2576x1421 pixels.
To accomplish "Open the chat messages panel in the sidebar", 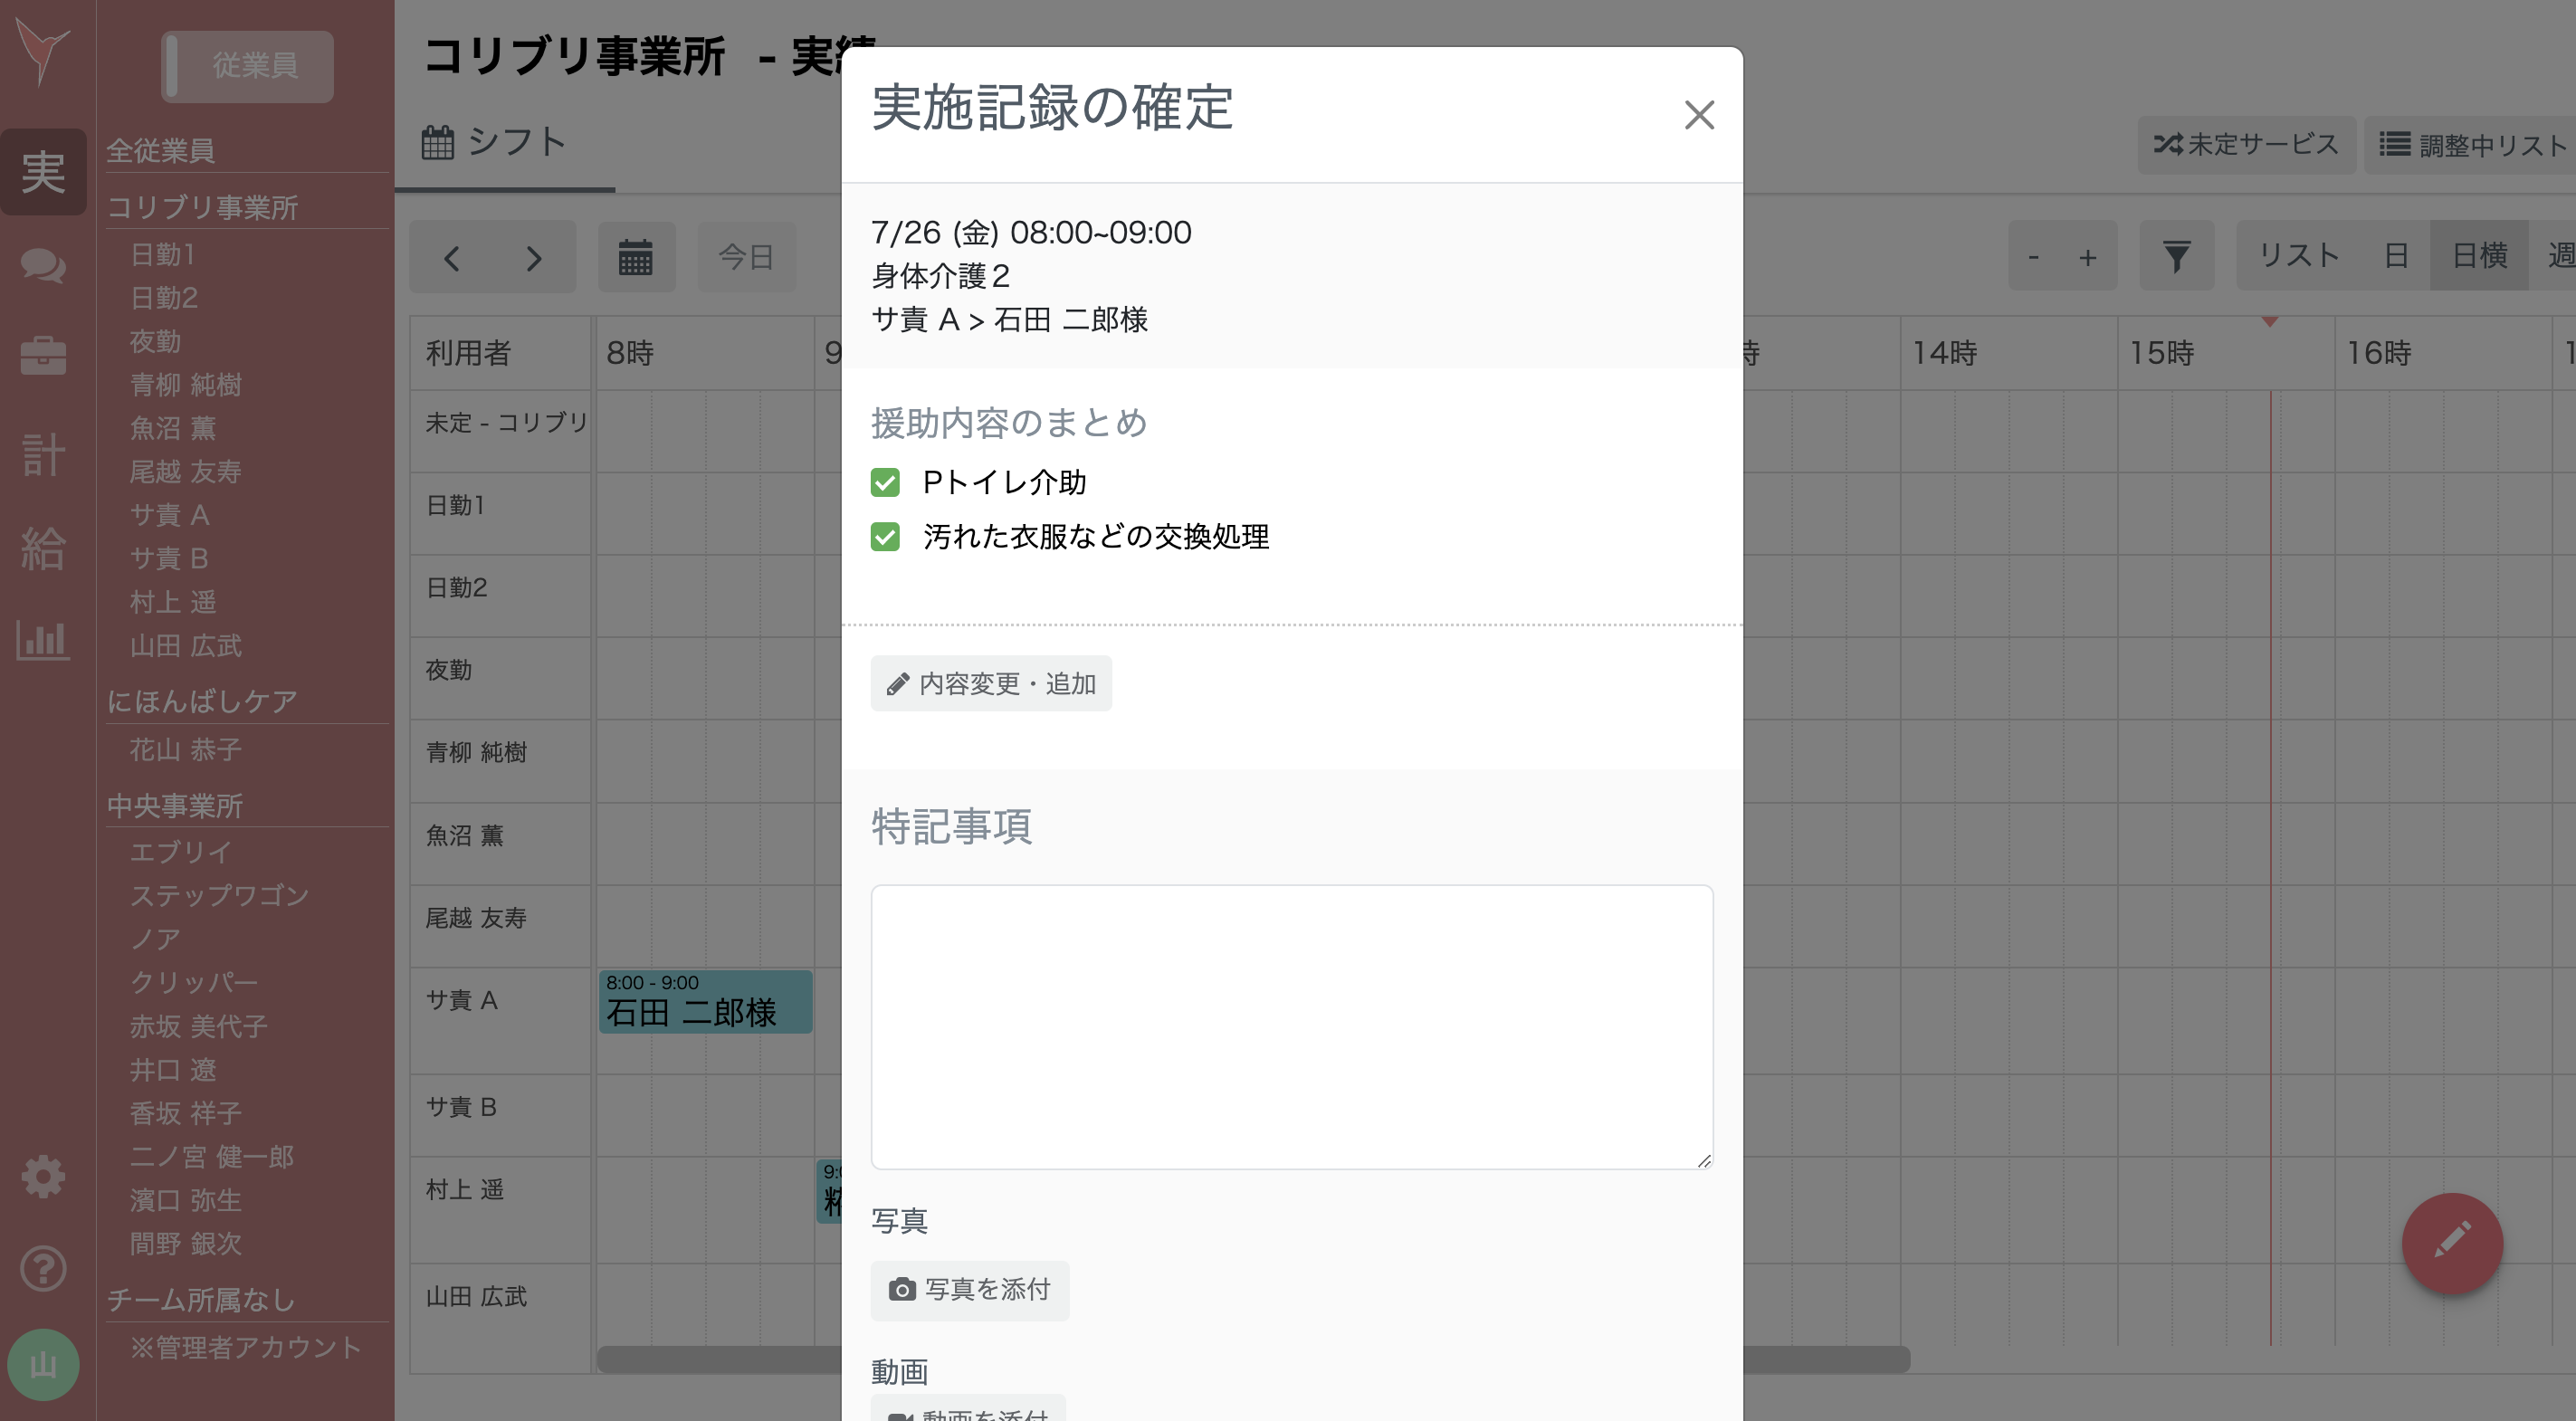I will [x=43, y=266].
